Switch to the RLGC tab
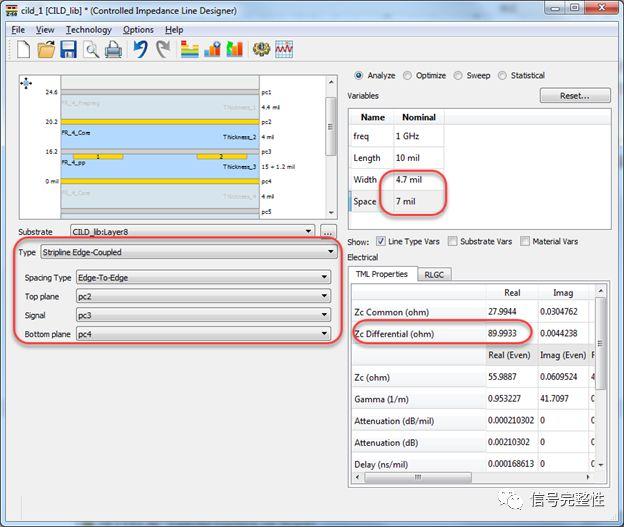The height and width of the screenshot is (527, 624). click(434, 275)
